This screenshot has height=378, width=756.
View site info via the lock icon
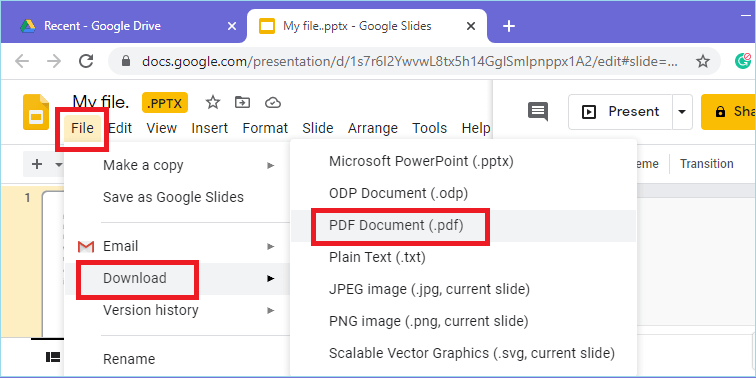pos(126,61)
